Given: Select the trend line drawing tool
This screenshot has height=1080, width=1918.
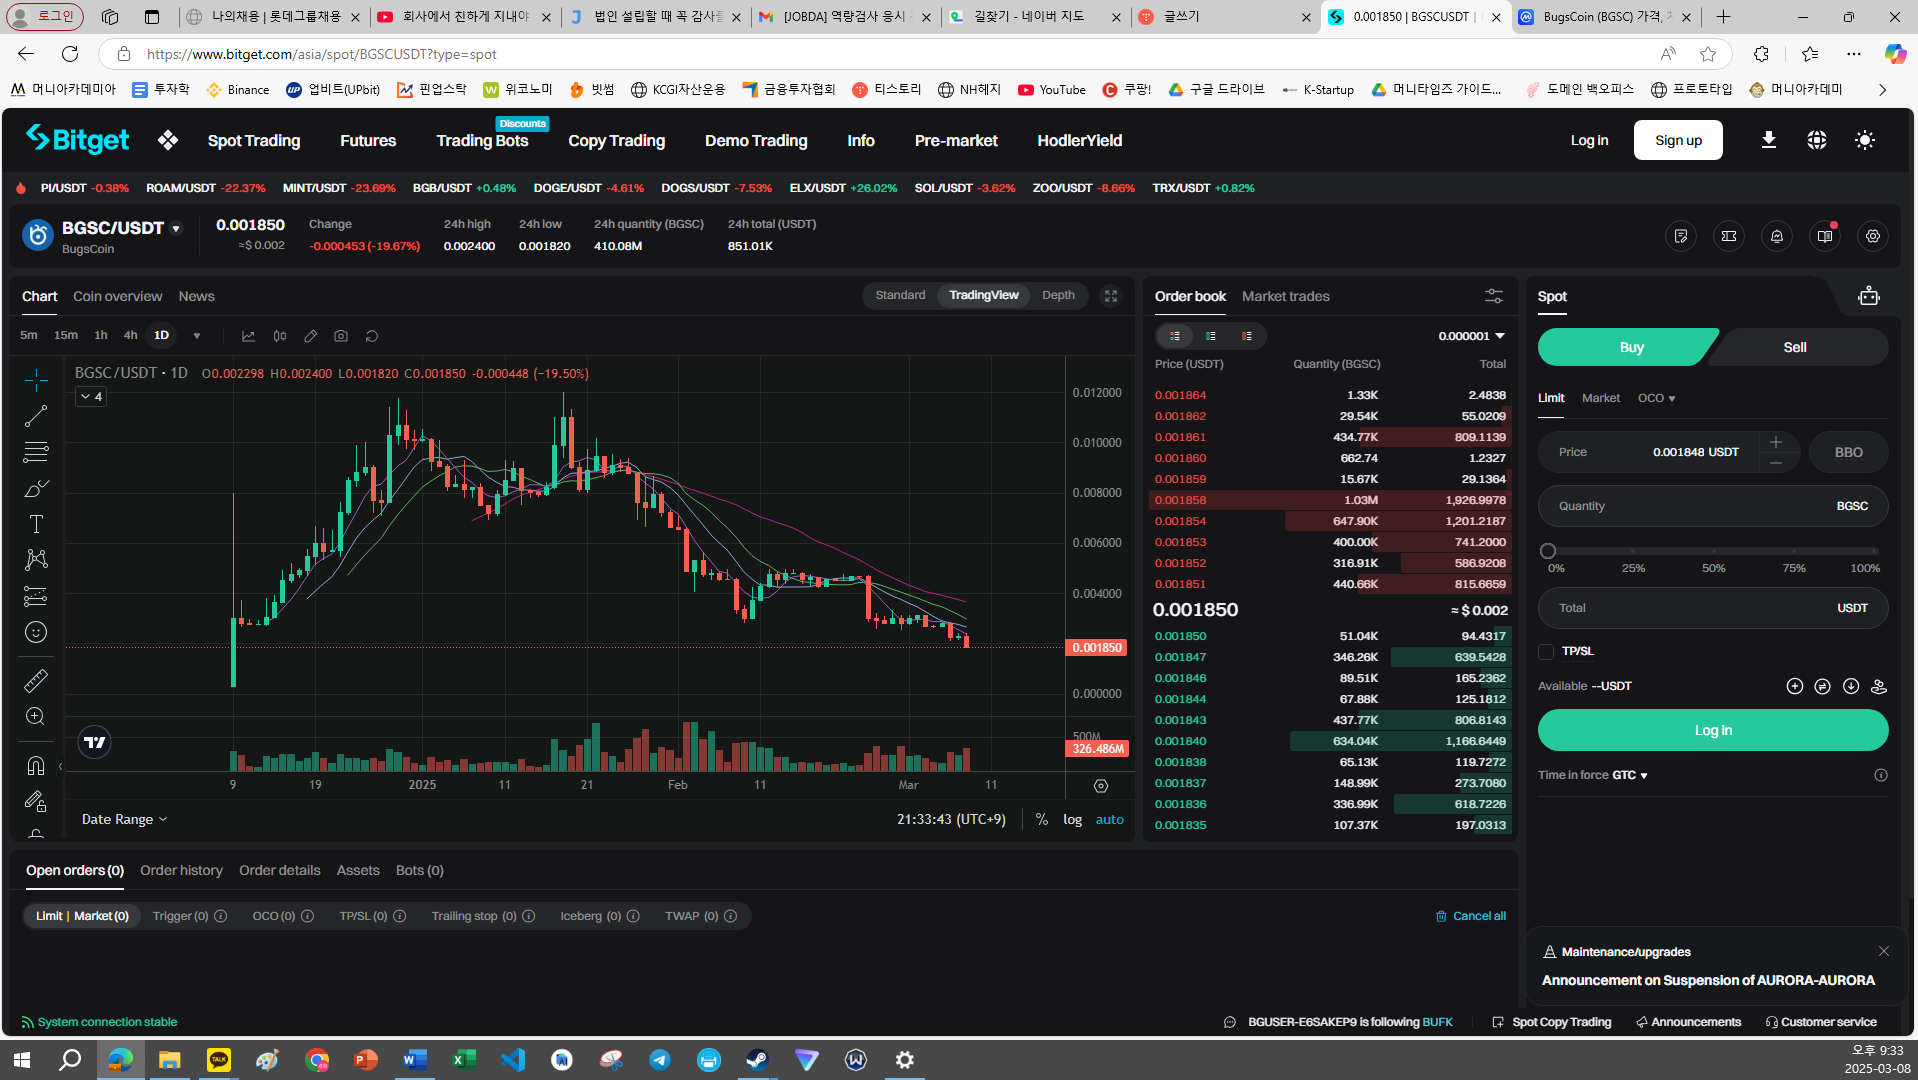Looking at the screenshot, I should 36,416.
